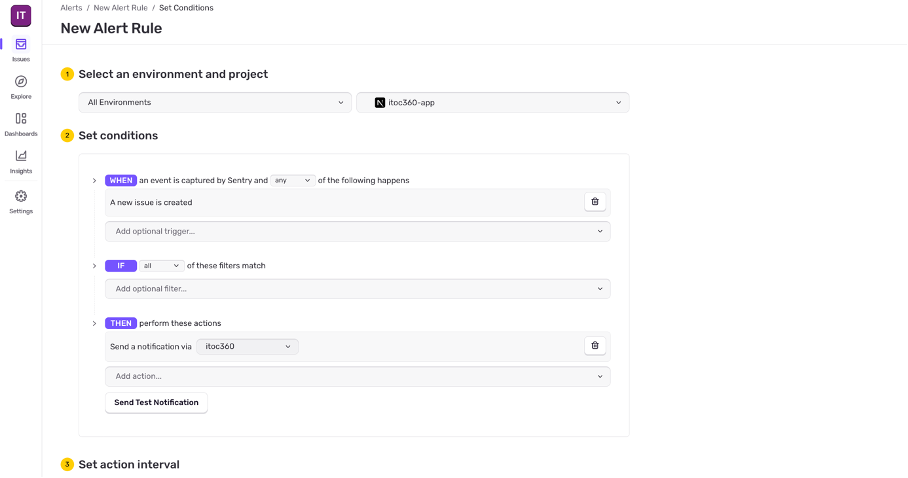Viewport: 908px width, 478px height.
Task: Collapse the WHEN conditions chevron
Action: point(94,181)
